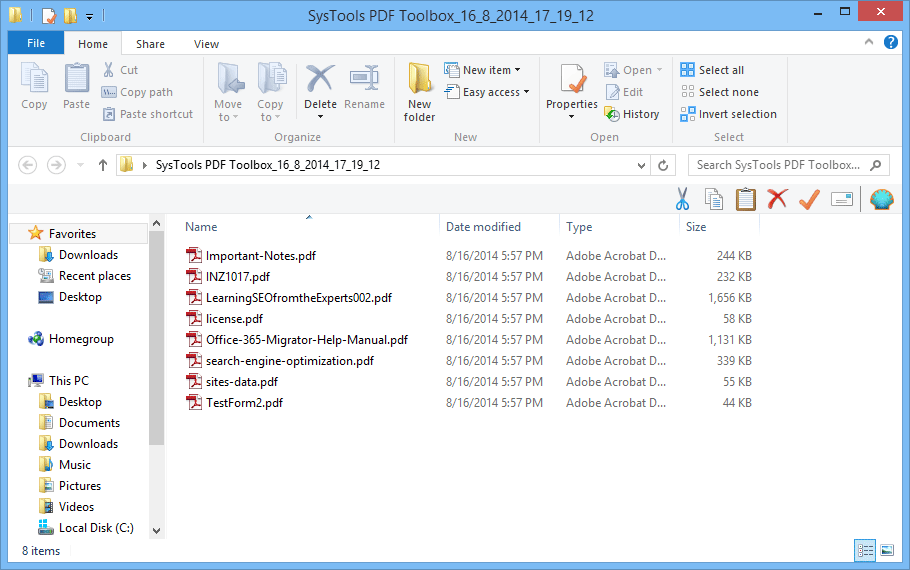This screenshot has height=570, width=910.
Task: Refresh the folder view
Action: (663, 165)
